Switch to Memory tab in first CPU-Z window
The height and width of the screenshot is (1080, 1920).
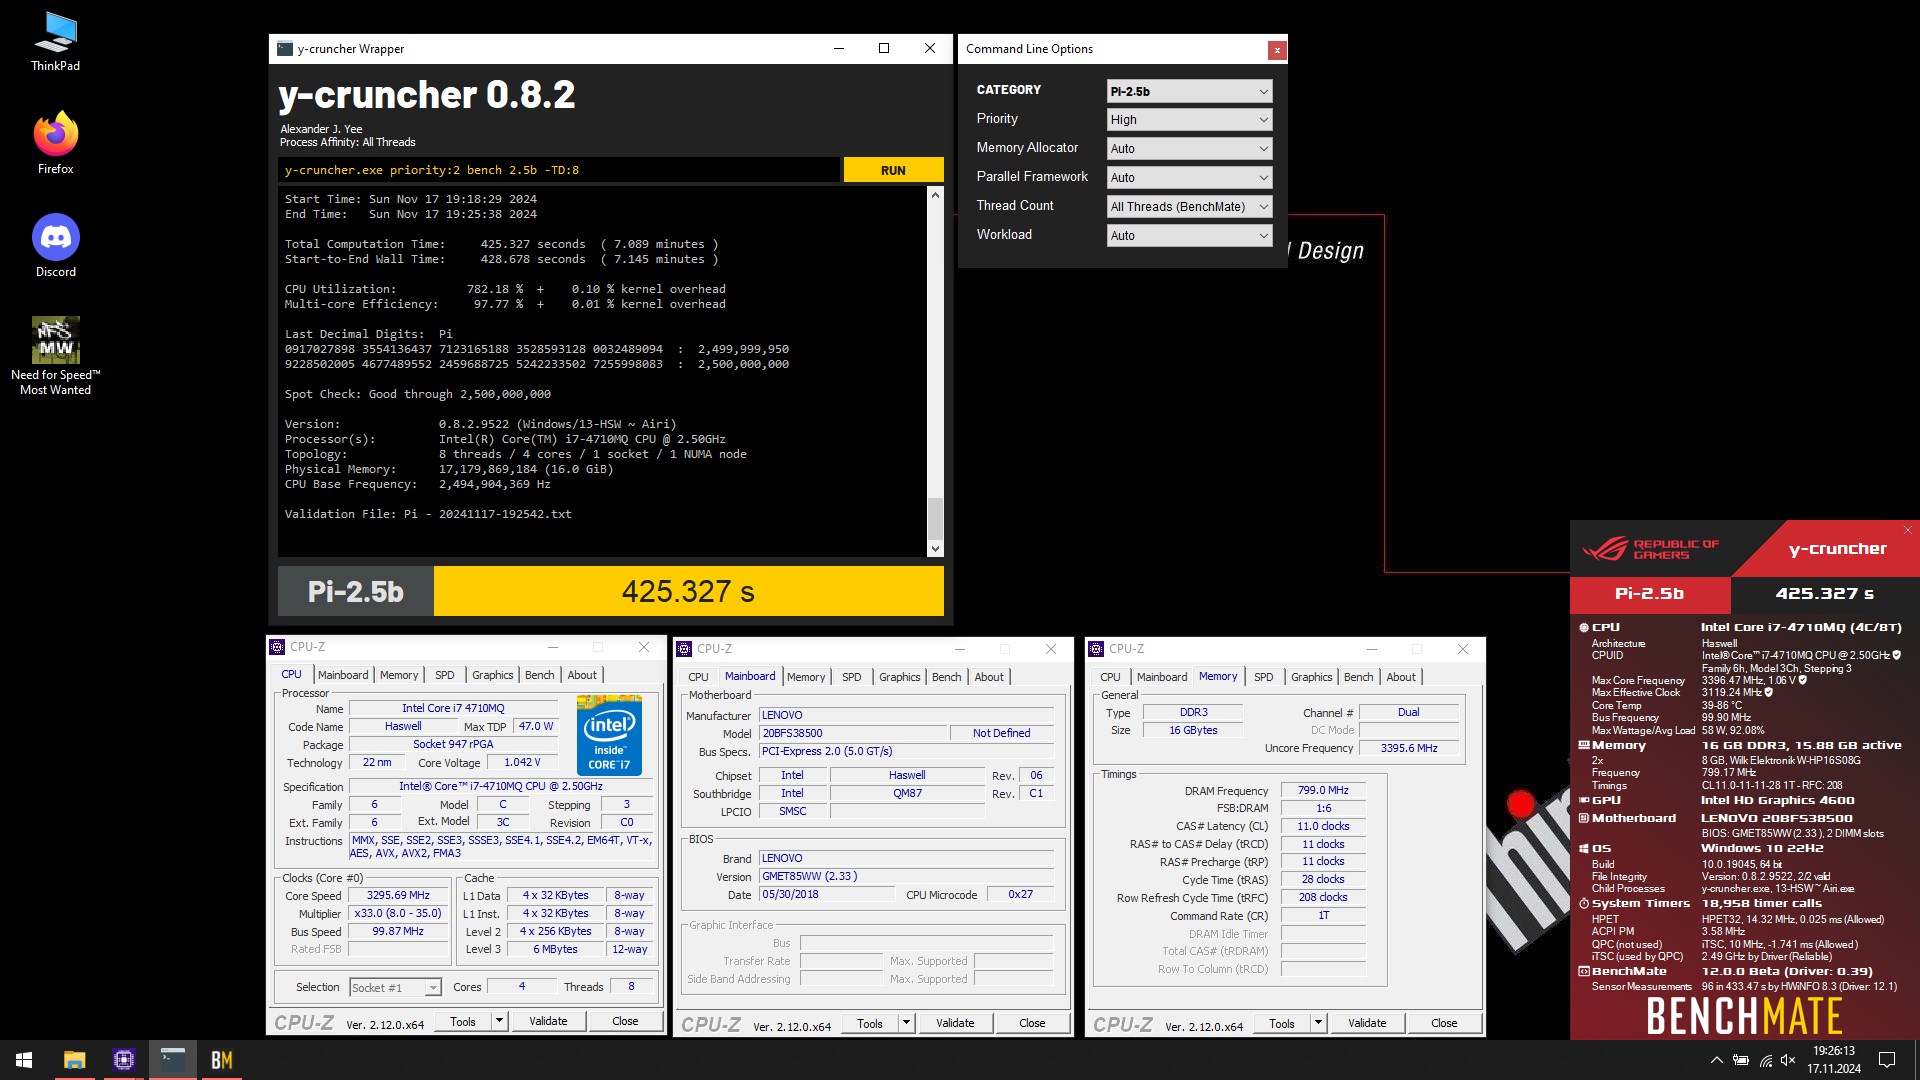point(399,675)
